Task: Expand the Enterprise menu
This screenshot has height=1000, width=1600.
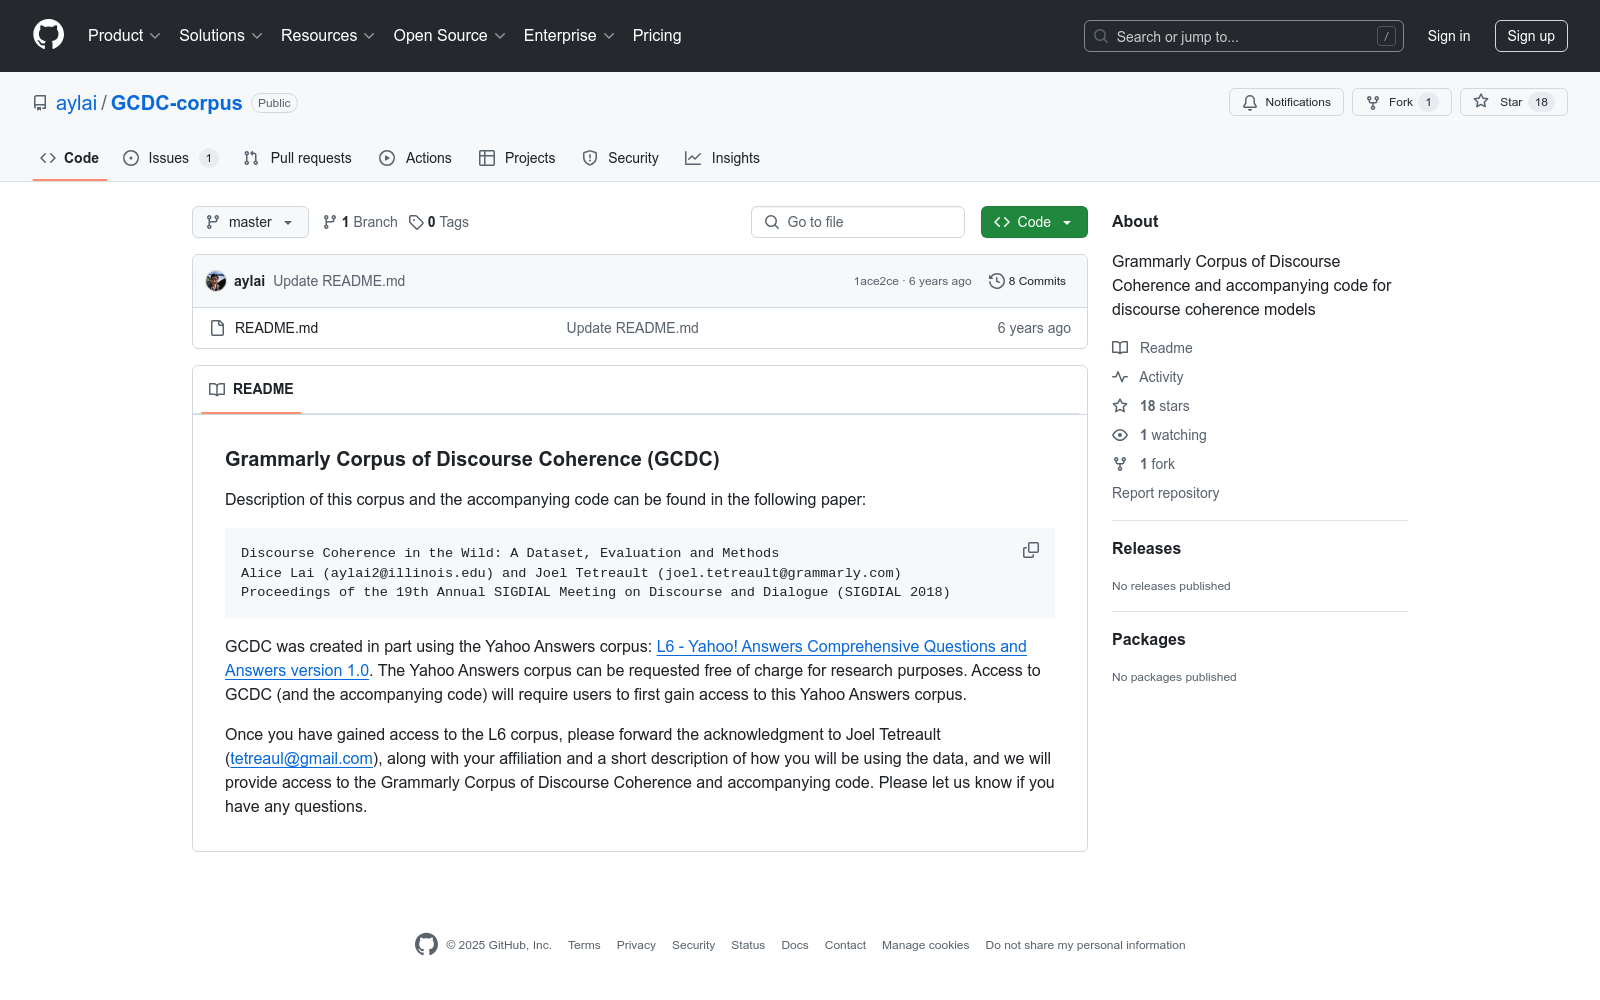Action: 569,36
